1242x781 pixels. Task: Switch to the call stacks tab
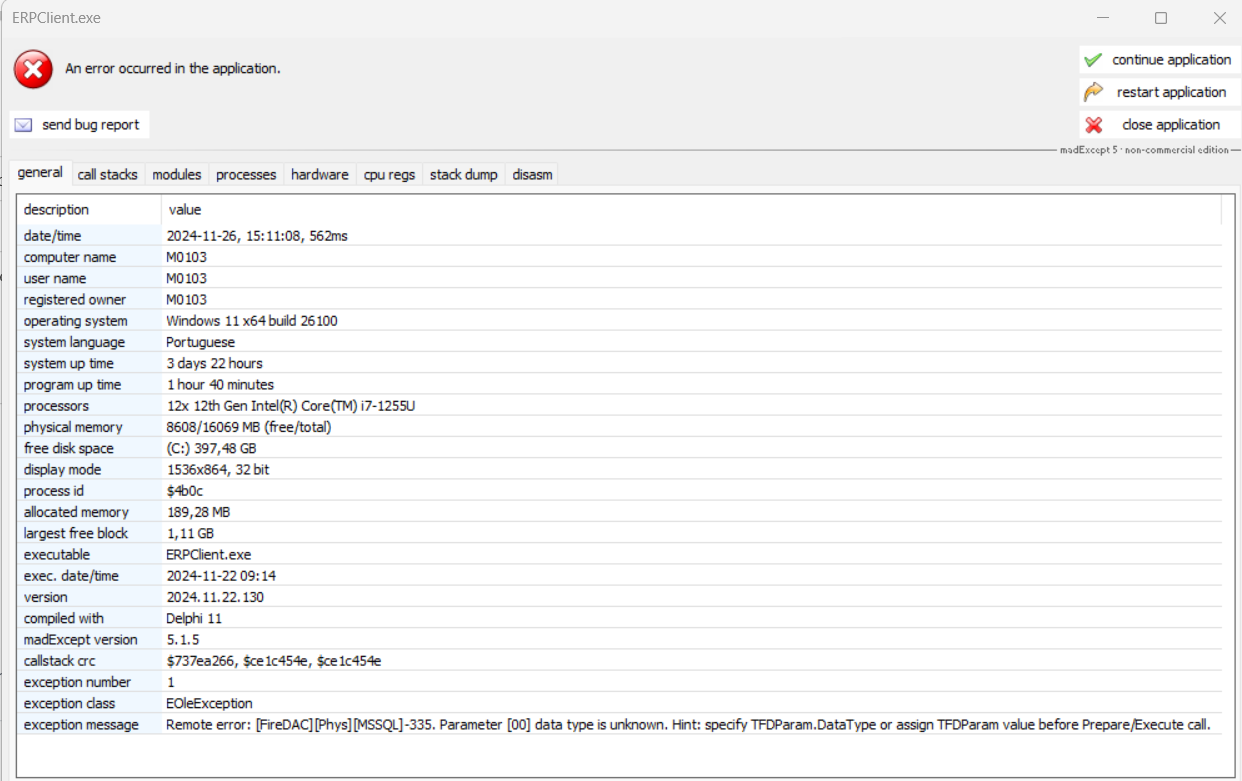click(x=107, y=174)
